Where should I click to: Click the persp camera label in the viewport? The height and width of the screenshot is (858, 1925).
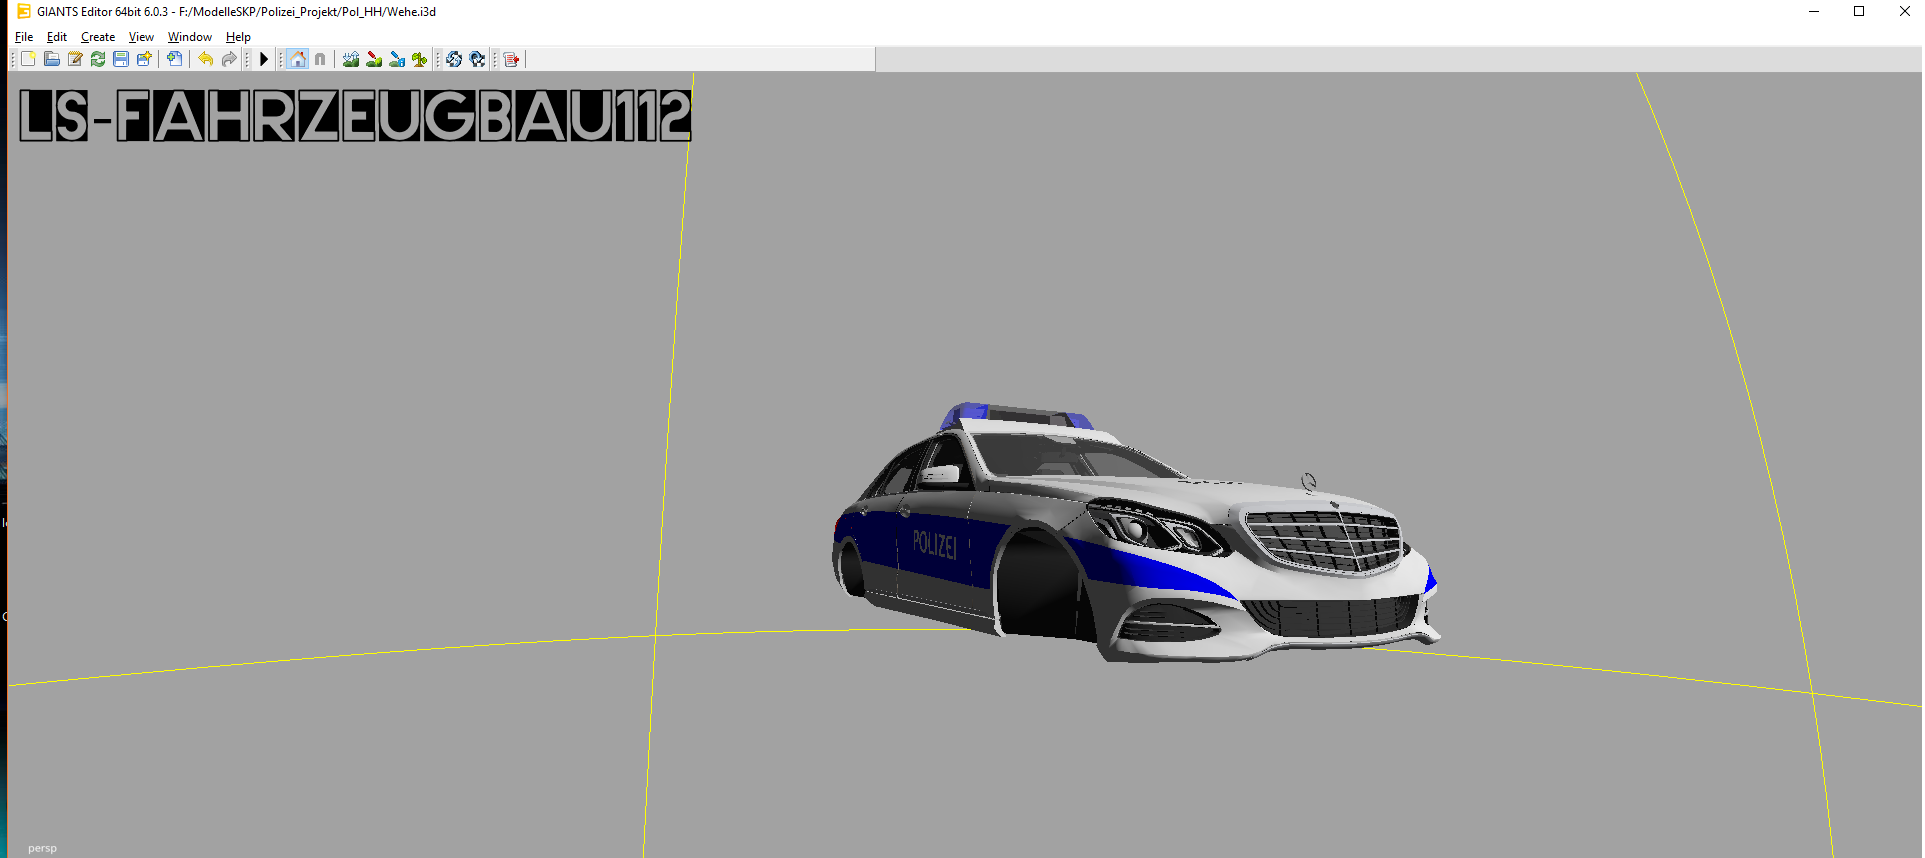tap(42, 848)
